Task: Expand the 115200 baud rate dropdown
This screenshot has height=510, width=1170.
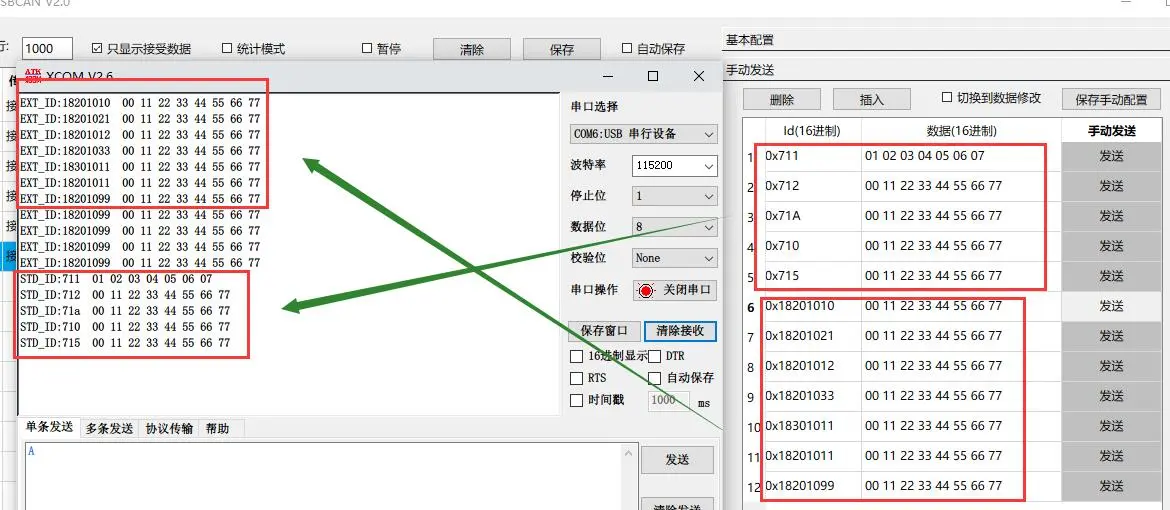Action: 675,166
